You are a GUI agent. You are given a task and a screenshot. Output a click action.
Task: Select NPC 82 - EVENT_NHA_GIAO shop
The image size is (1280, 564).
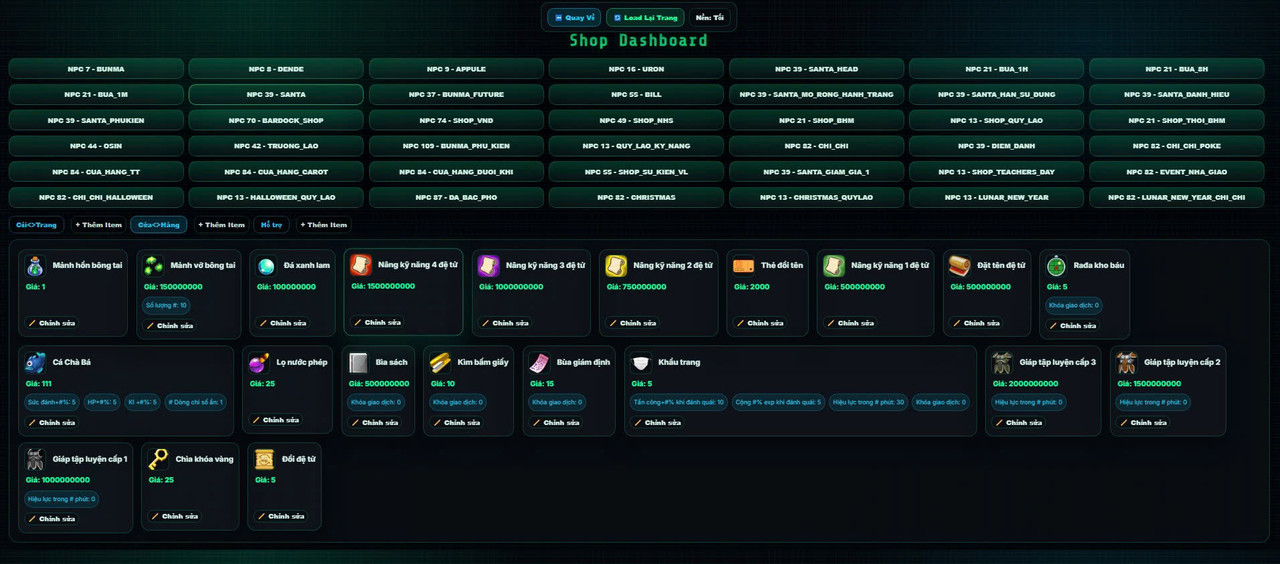(x=1176, y=172)
